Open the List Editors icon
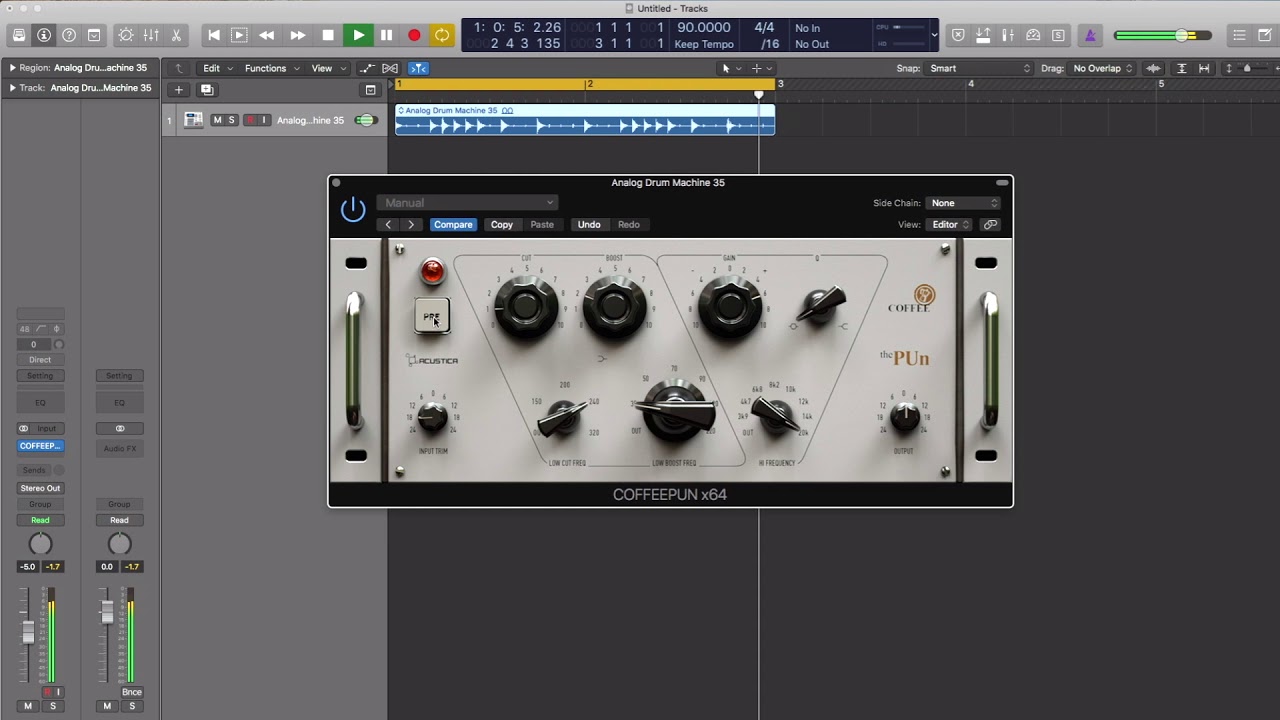The height and width of the screenshot is (720, 1280). pyautogui.click(x=1239, y=35)
